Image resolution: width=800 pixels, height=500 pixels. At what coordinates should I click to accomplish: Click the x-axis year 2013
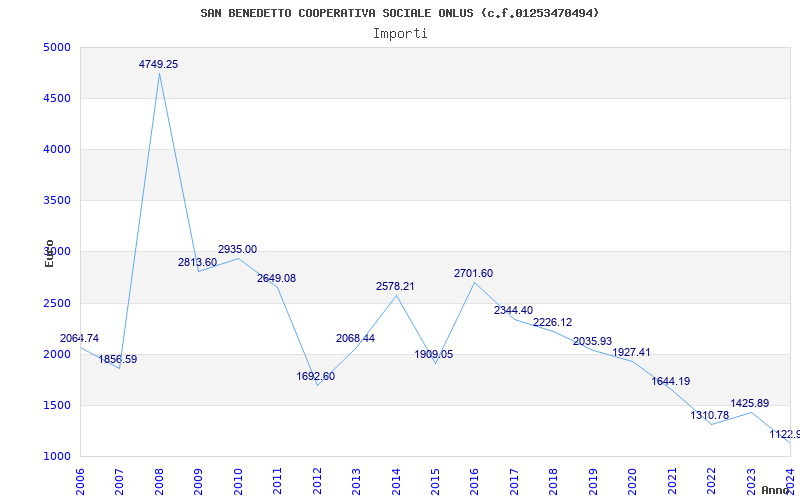(356, 481)
